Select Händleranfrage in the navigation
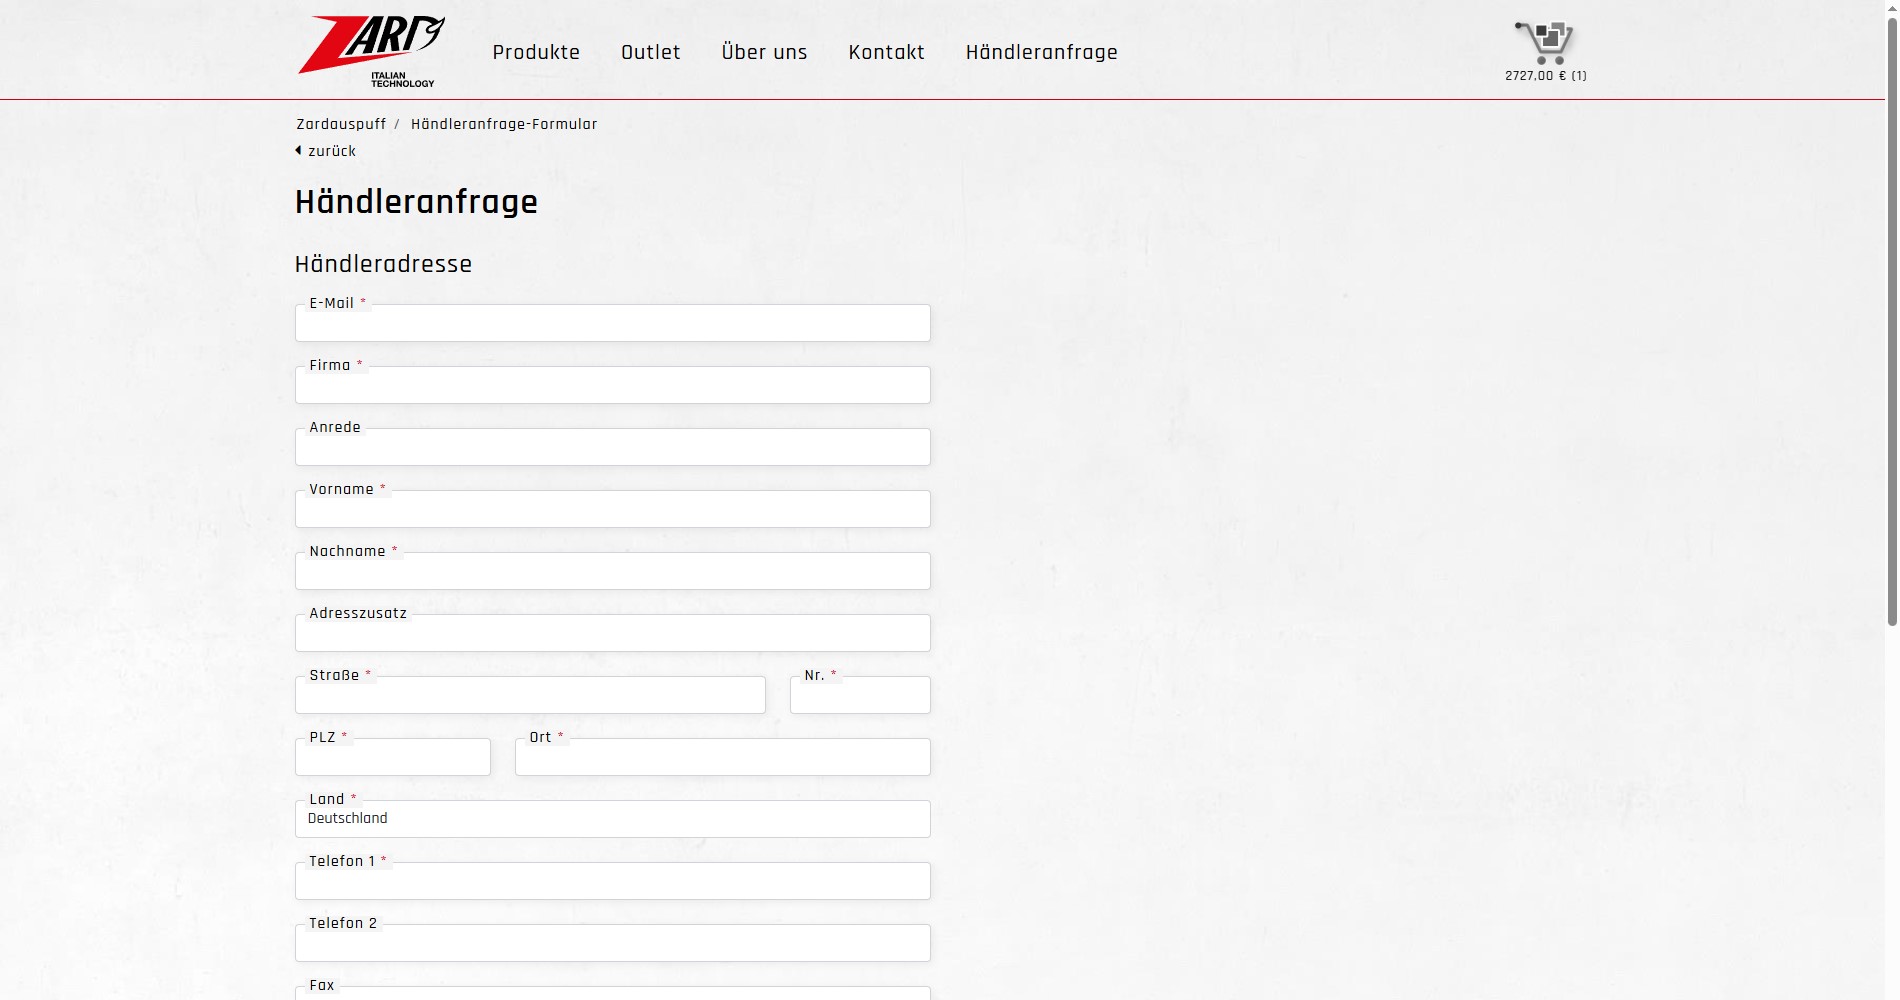 coord(1041,52)
